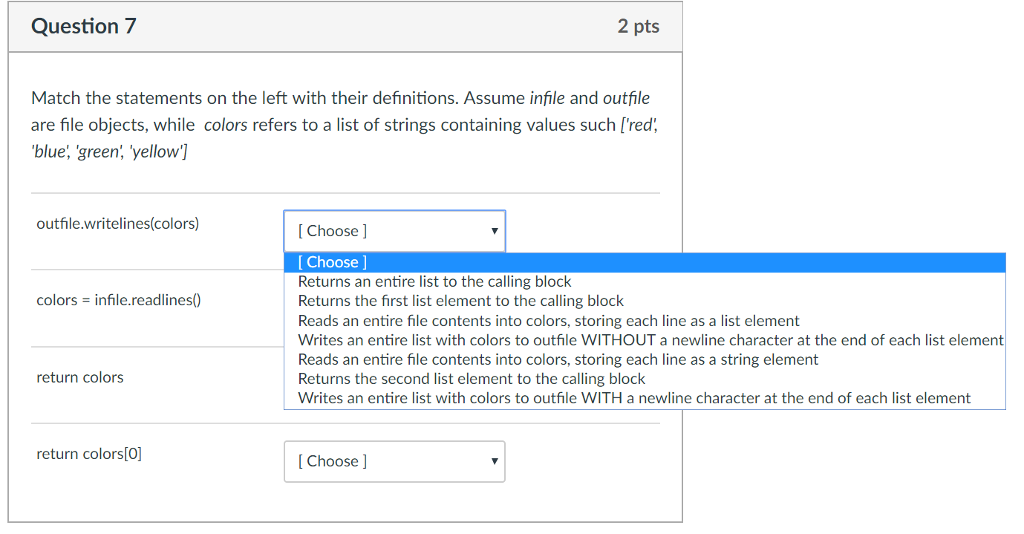Select 'storing each line as a list element' option
The image size is (1024, 534).
pyautogui.click(x=549, y=321)
